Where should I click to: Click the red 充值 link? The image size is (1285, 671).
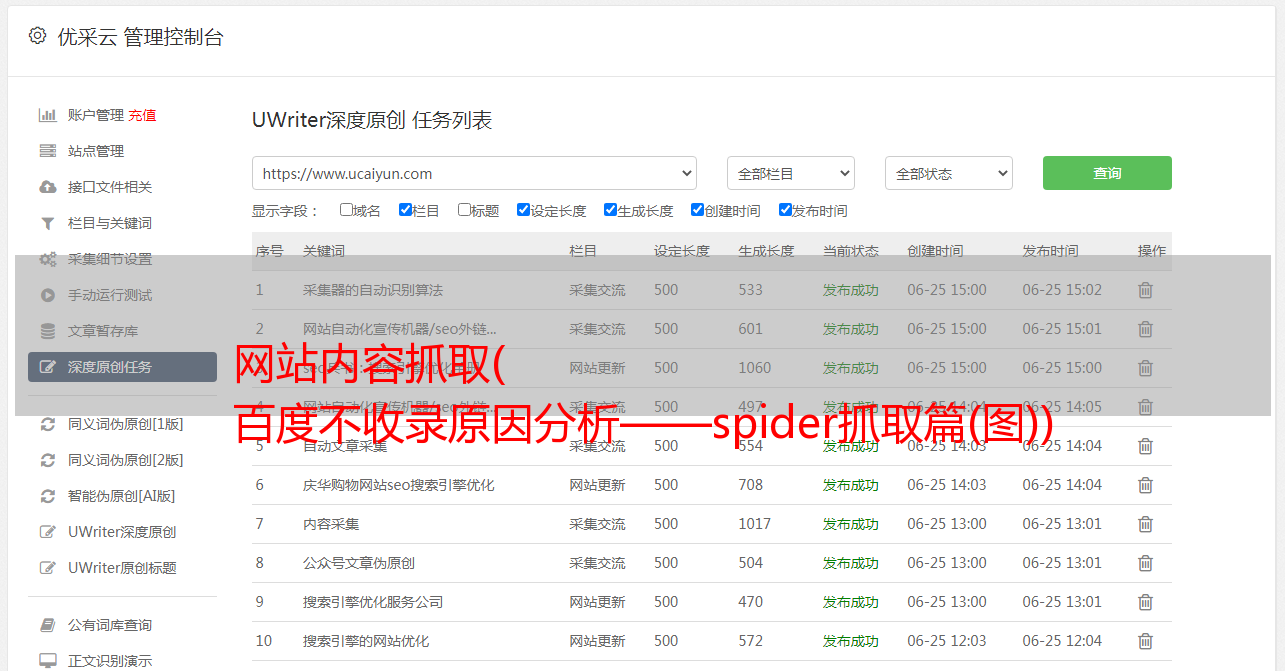pos(142,115)
